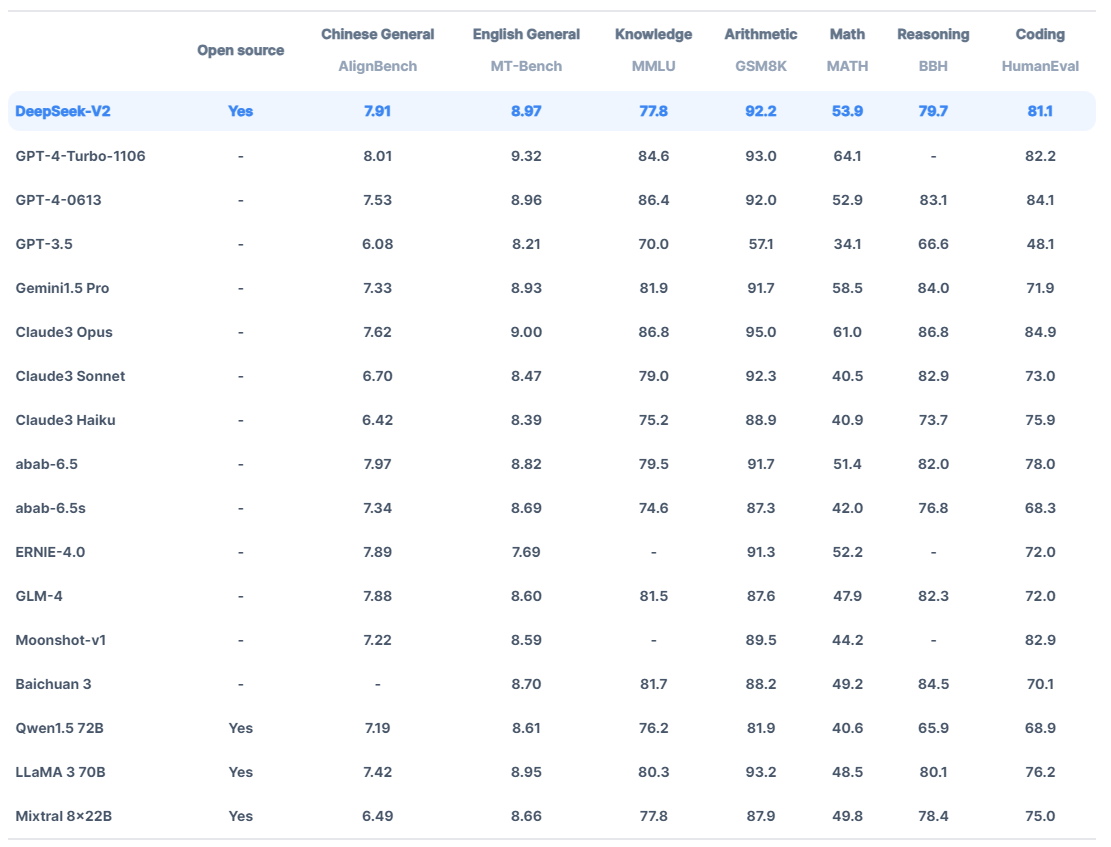Select the "Chinese General" column header
Viewport: 1111px width, 847px height.
pyautogui.click(x=378, y=34)
